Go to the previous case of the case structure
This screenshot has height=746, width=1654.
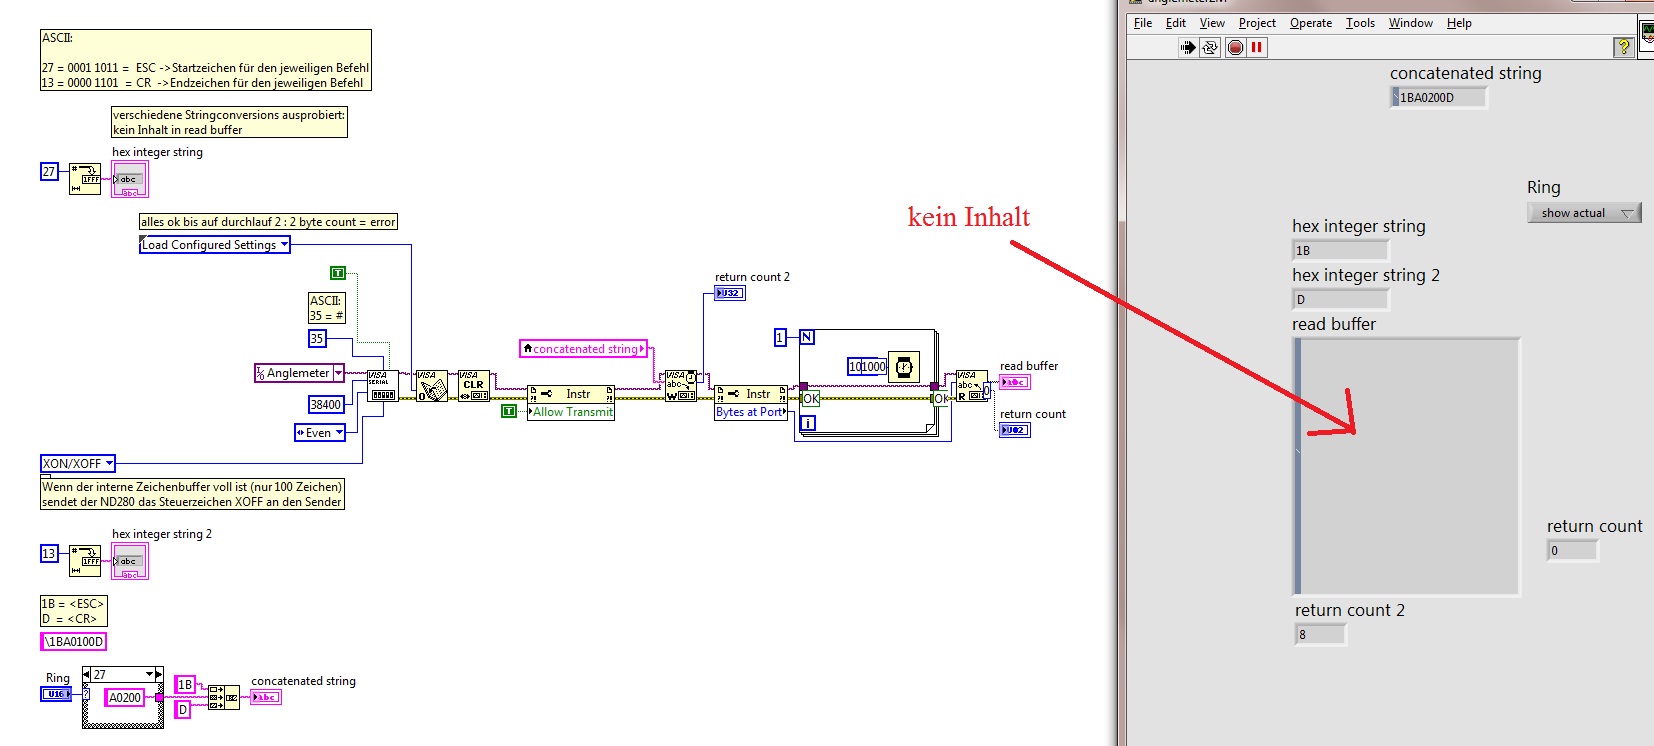(87, 675)
